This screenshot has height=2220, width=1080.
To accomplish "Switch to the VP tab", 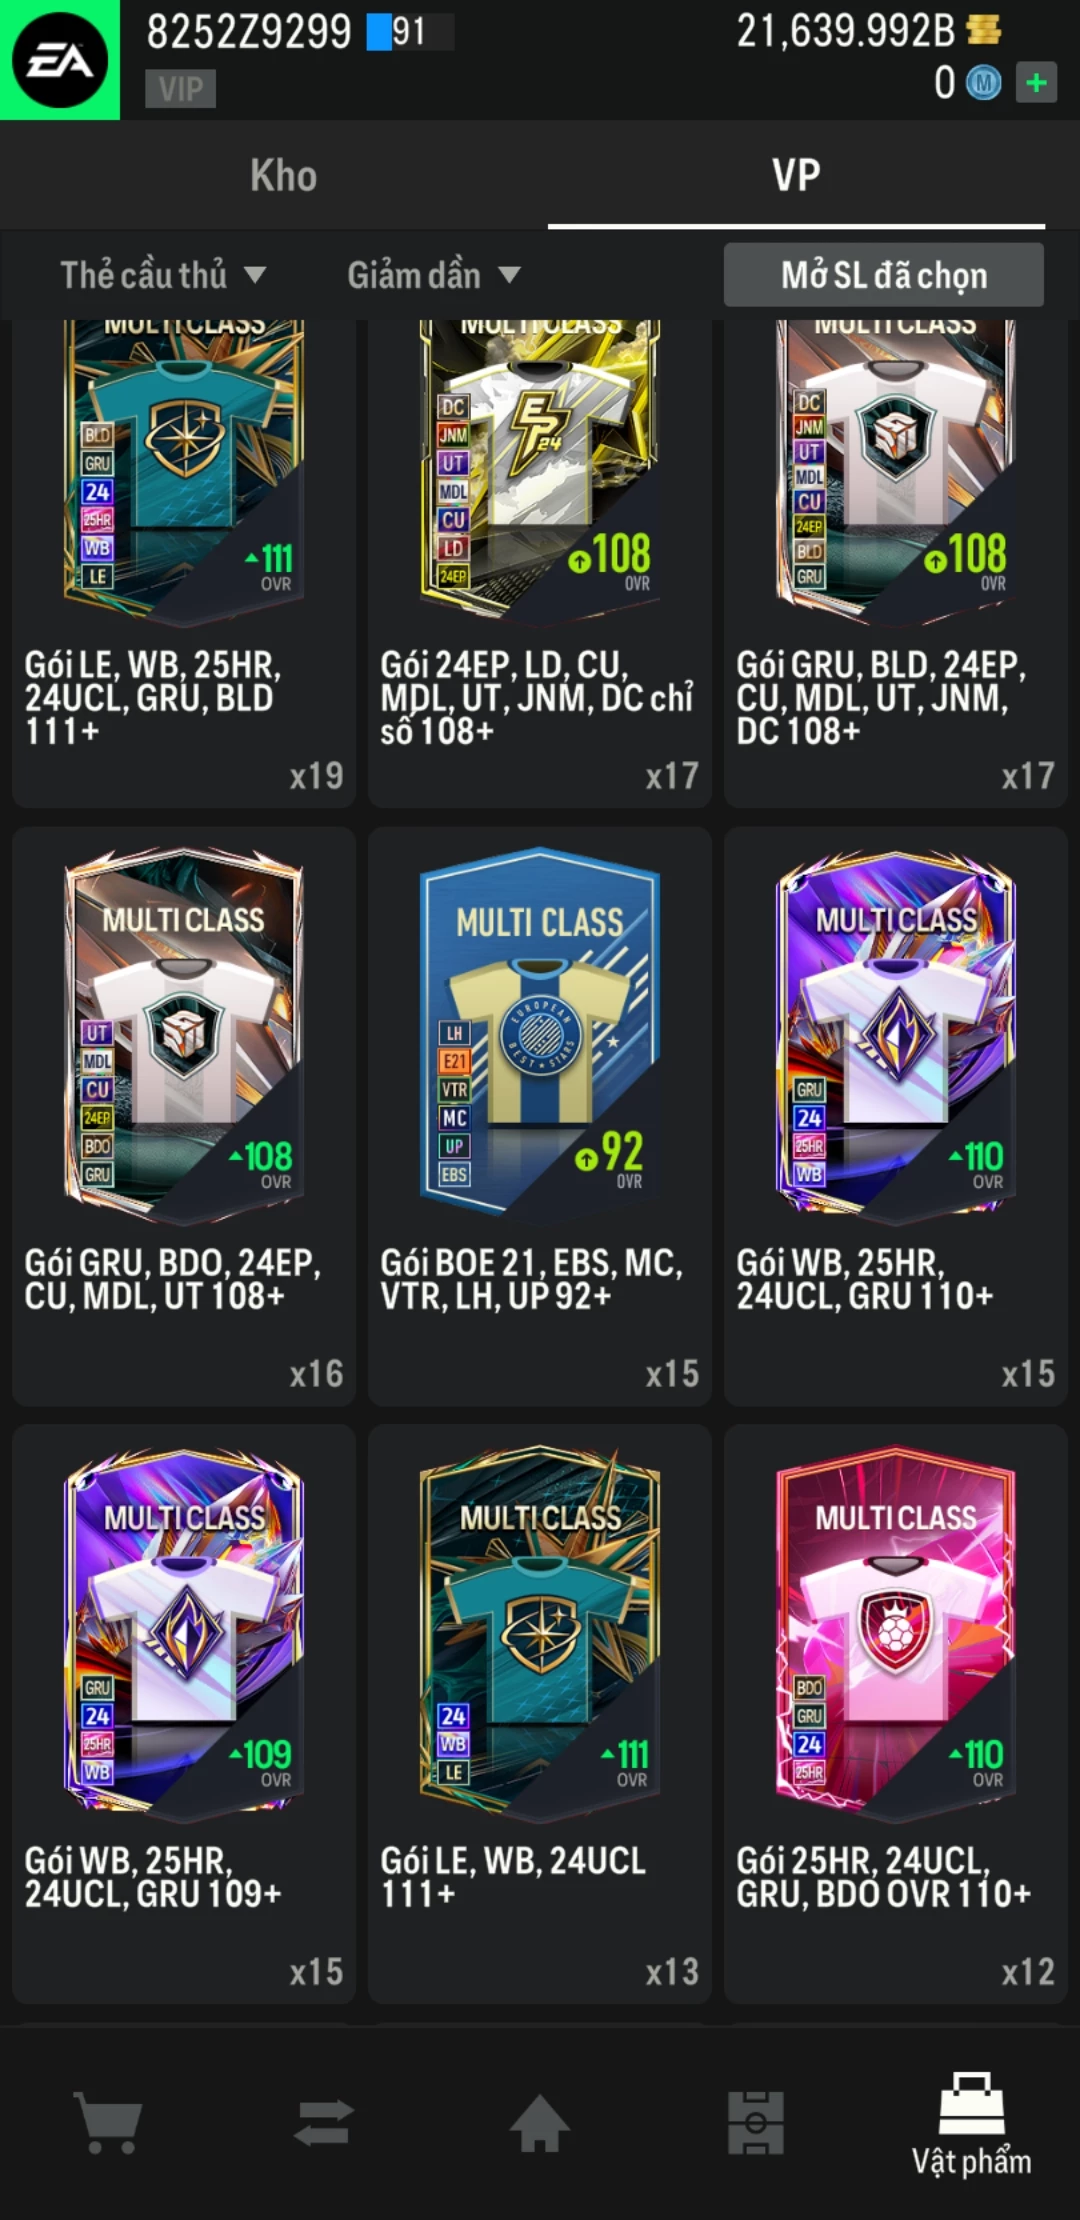I will 796,176.
